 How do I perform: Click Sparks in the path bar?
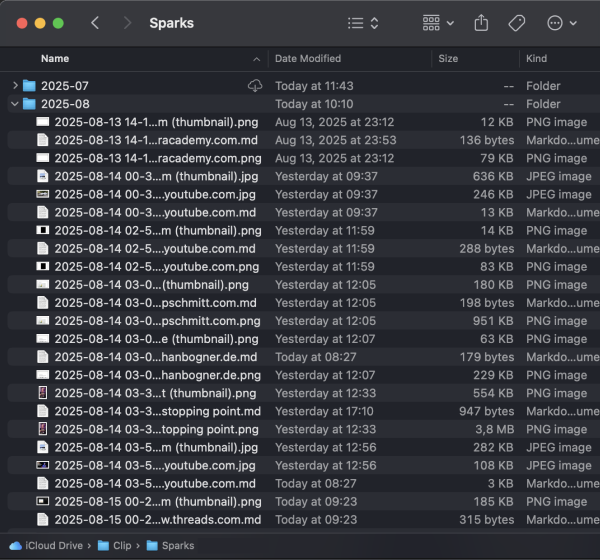tap(171, 545)
